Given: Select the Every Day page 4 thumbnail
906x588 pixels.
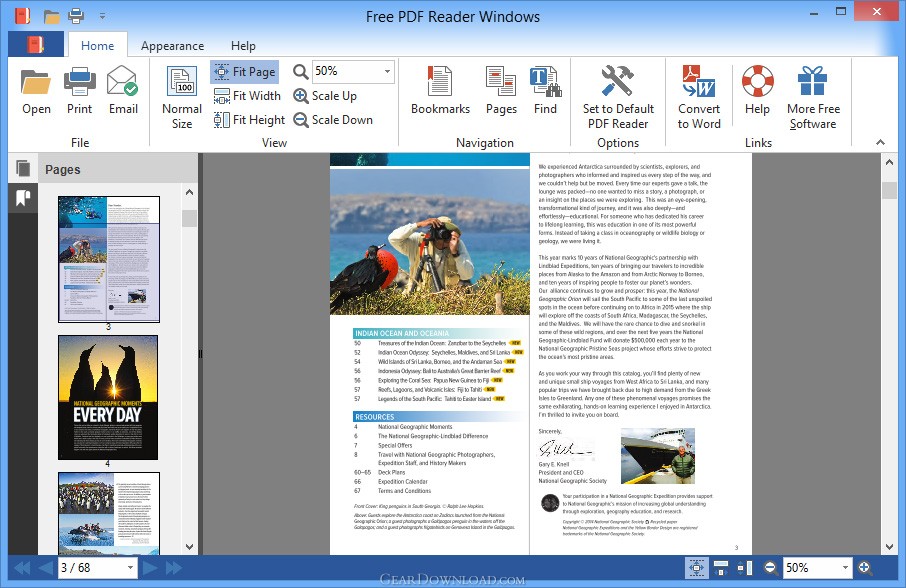Looking at the screenshot, I should [108, 397].
